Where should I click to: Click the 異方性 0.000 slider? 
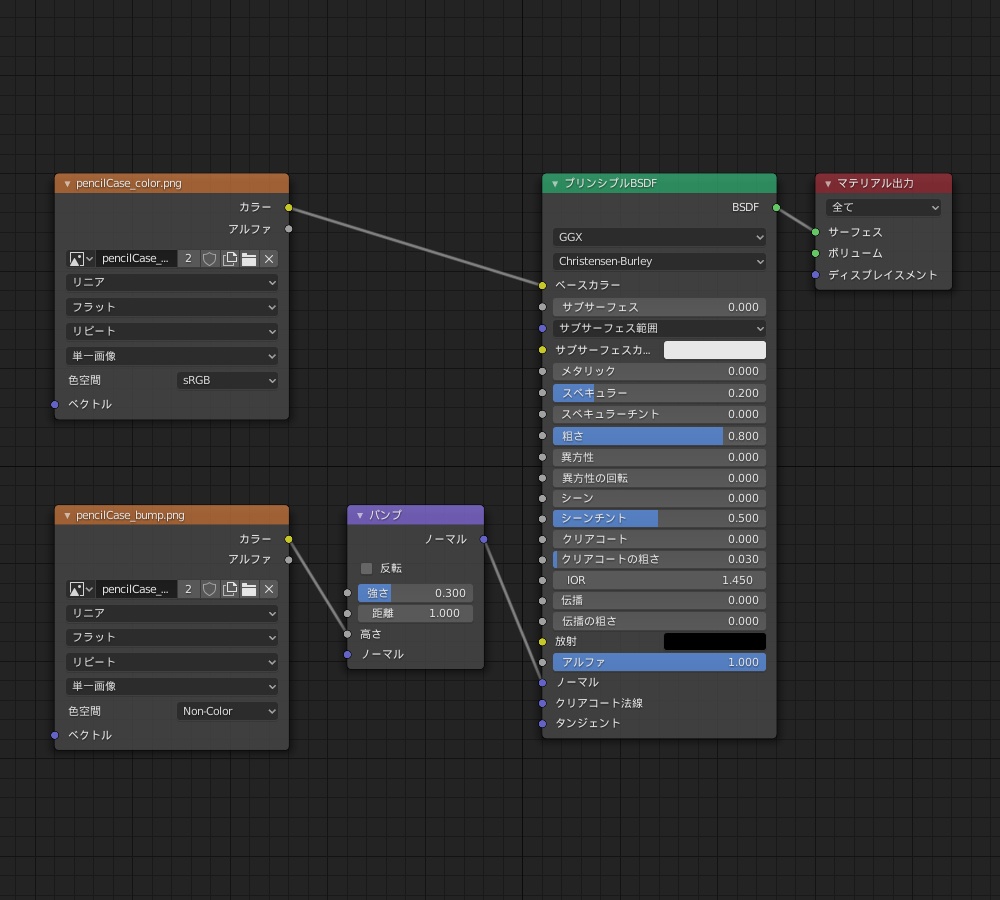pos(659,457)
